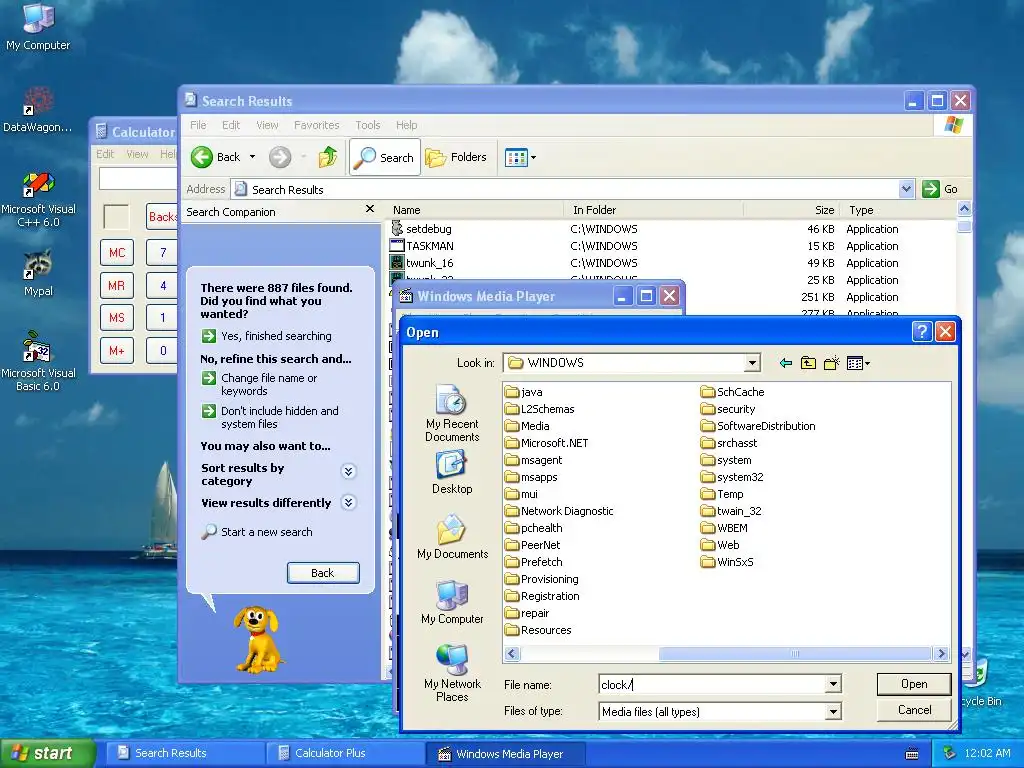This screenshot has height=768, width=1024.
Task: Select the setdebug application result
Action: pos(421,229)
